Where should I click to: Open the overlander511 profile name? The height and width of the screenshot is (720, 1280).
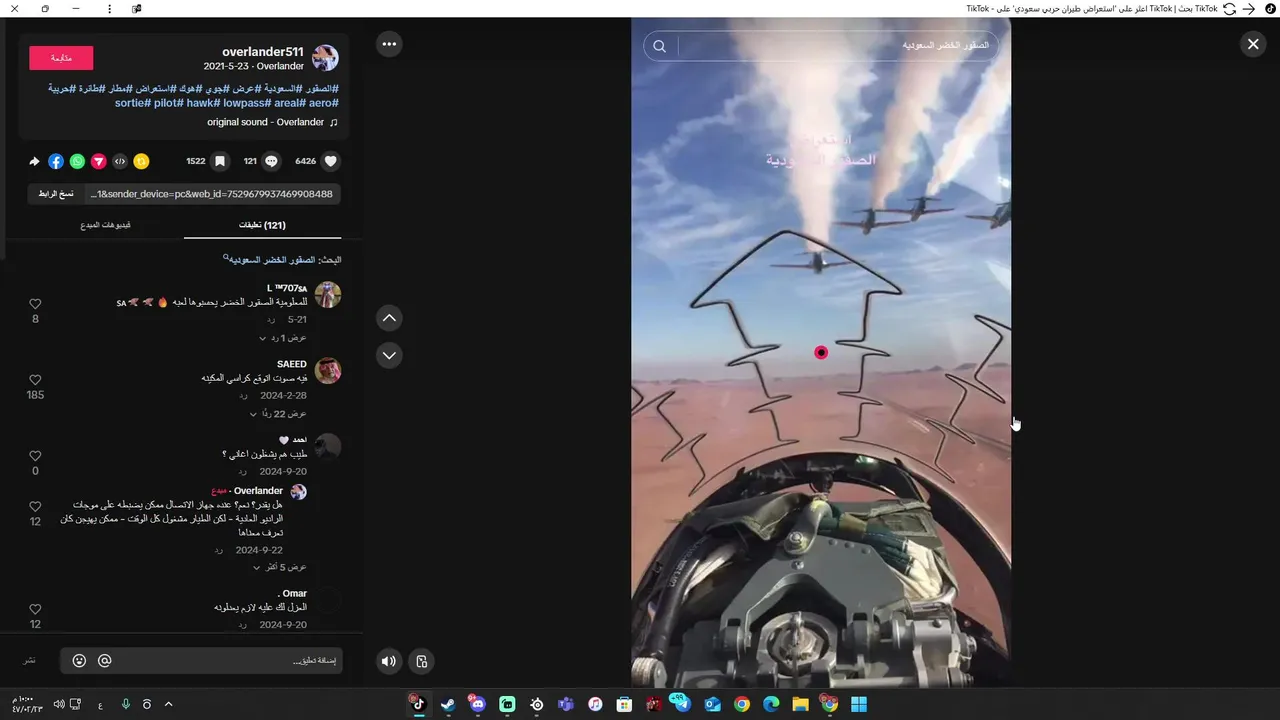click(263, 52)
